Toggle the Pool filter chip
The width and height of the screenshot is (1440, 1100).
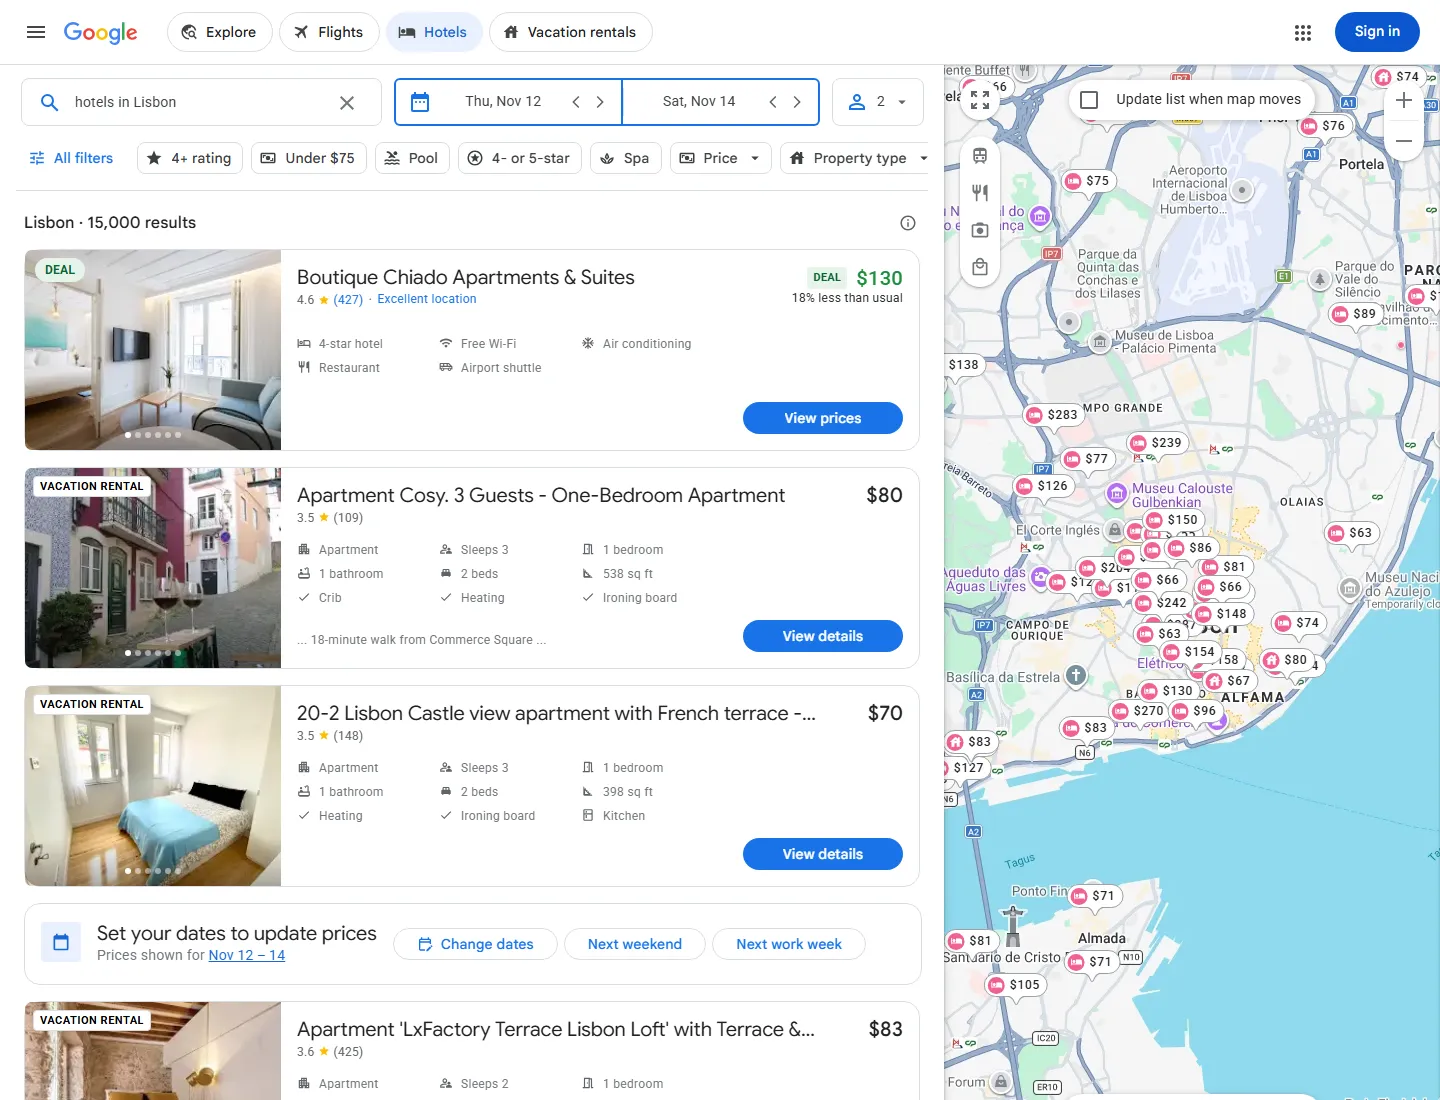[x=412, y=158]
